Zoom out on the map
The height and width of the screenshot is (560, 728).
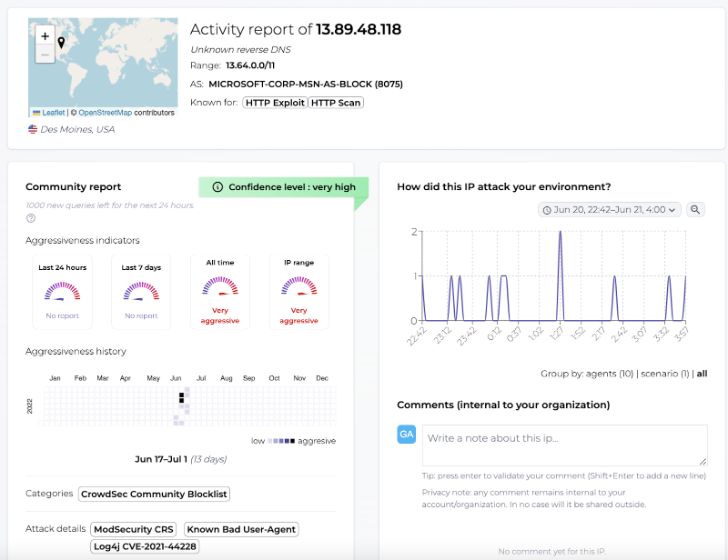tap(44, 55)
